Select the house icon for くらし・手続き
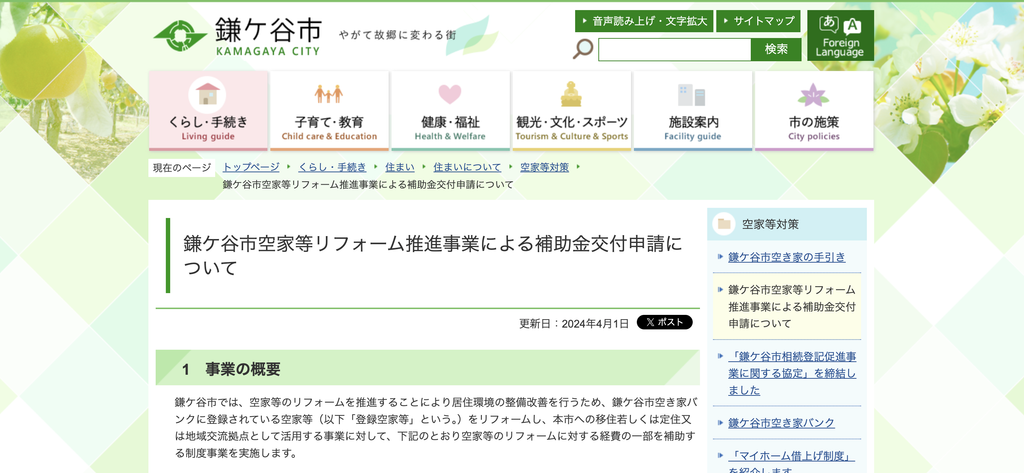1024x473 pixels. [207, 95]
